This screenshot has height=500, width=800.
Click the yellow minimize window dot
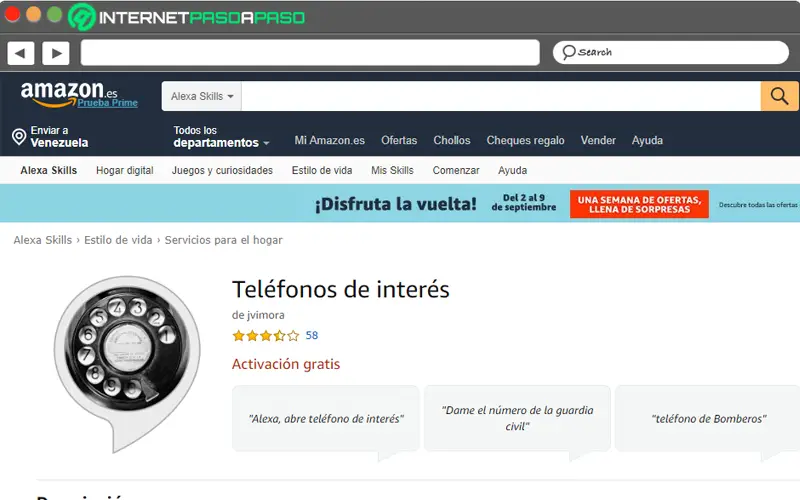[x=33, y=14]
